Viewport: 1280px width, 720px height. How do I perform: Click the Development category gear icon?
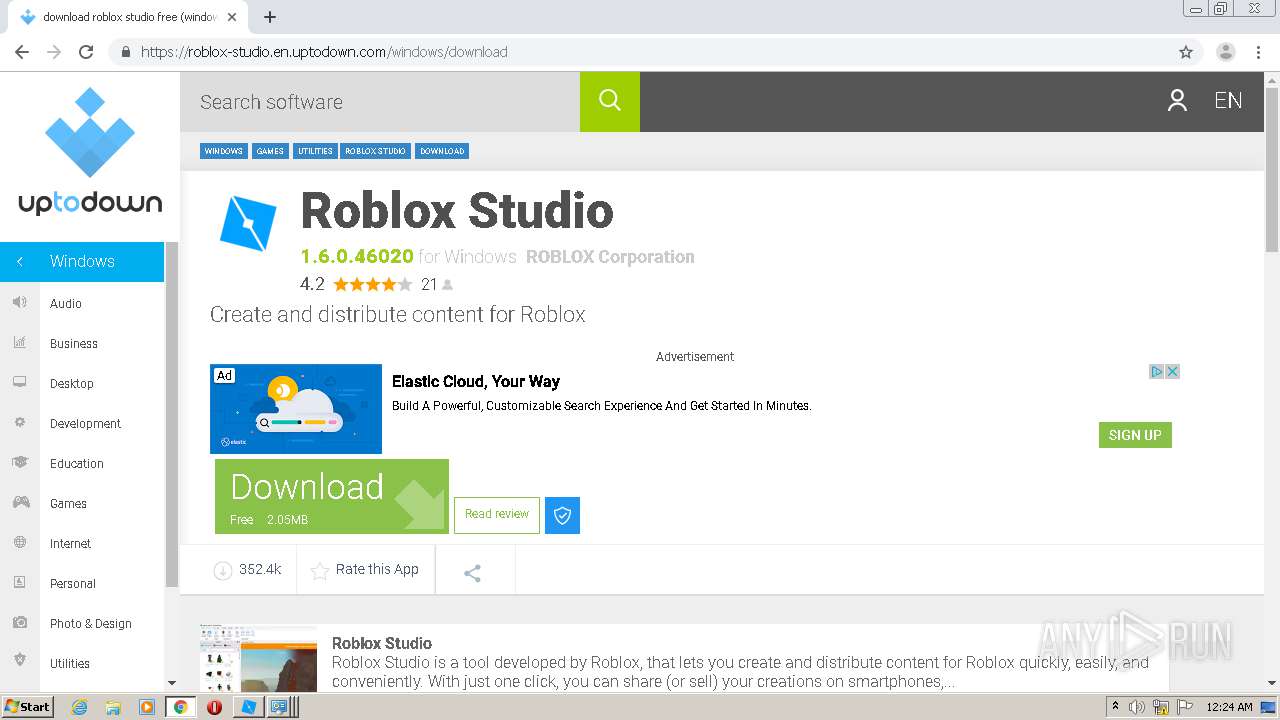click(x=20, y=422)
